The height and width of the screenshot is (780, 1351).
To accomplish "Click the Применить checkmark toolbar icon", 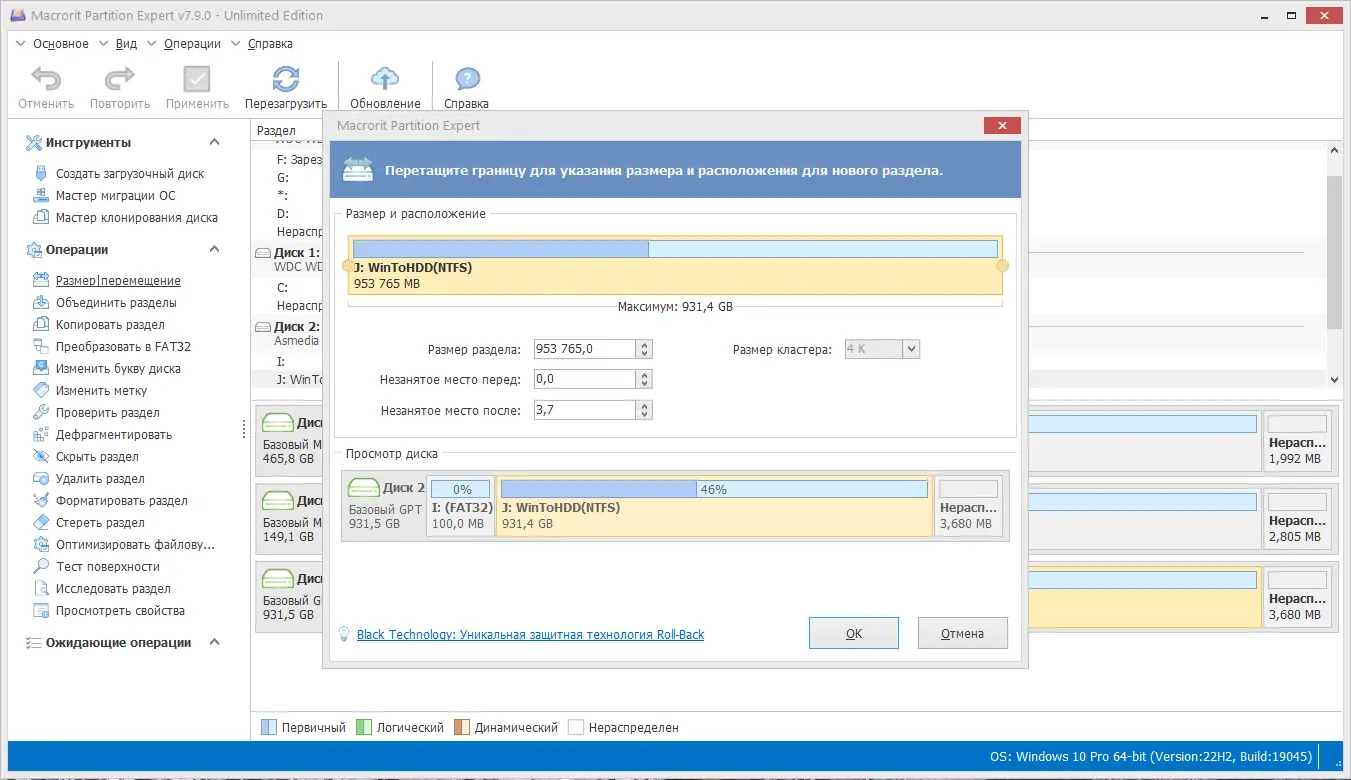I will point(197,79).
